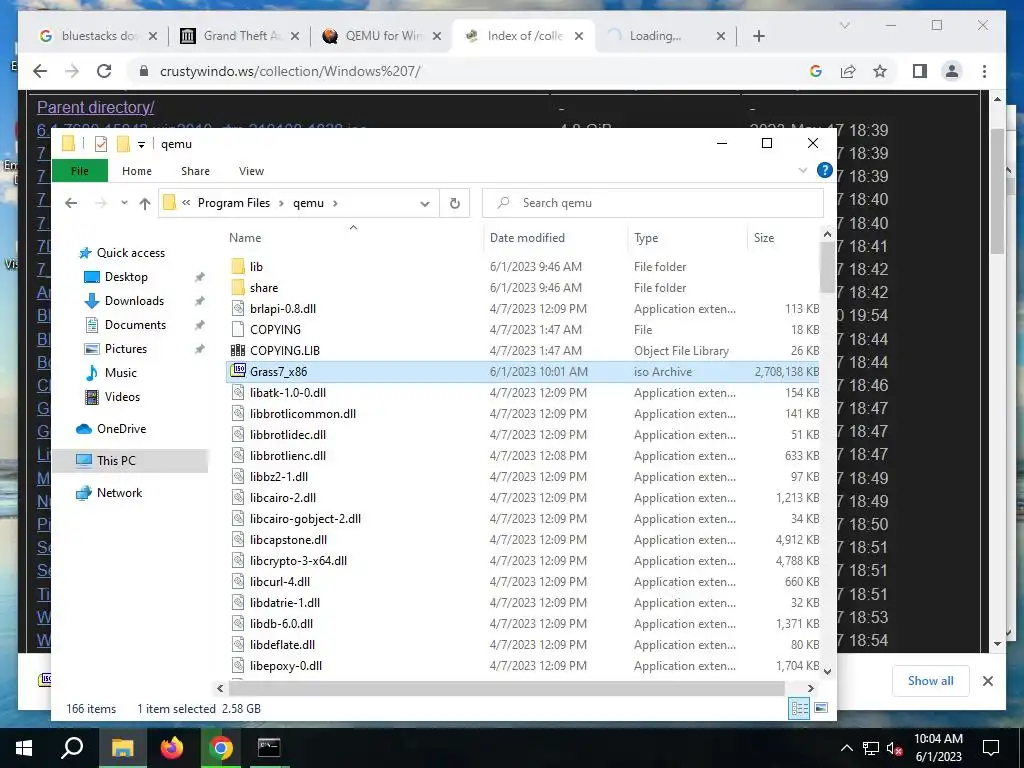The width and height of the screenshot is (1024, 768).
Task: Go up one folder level in Explorer
Action: point(145,203)
